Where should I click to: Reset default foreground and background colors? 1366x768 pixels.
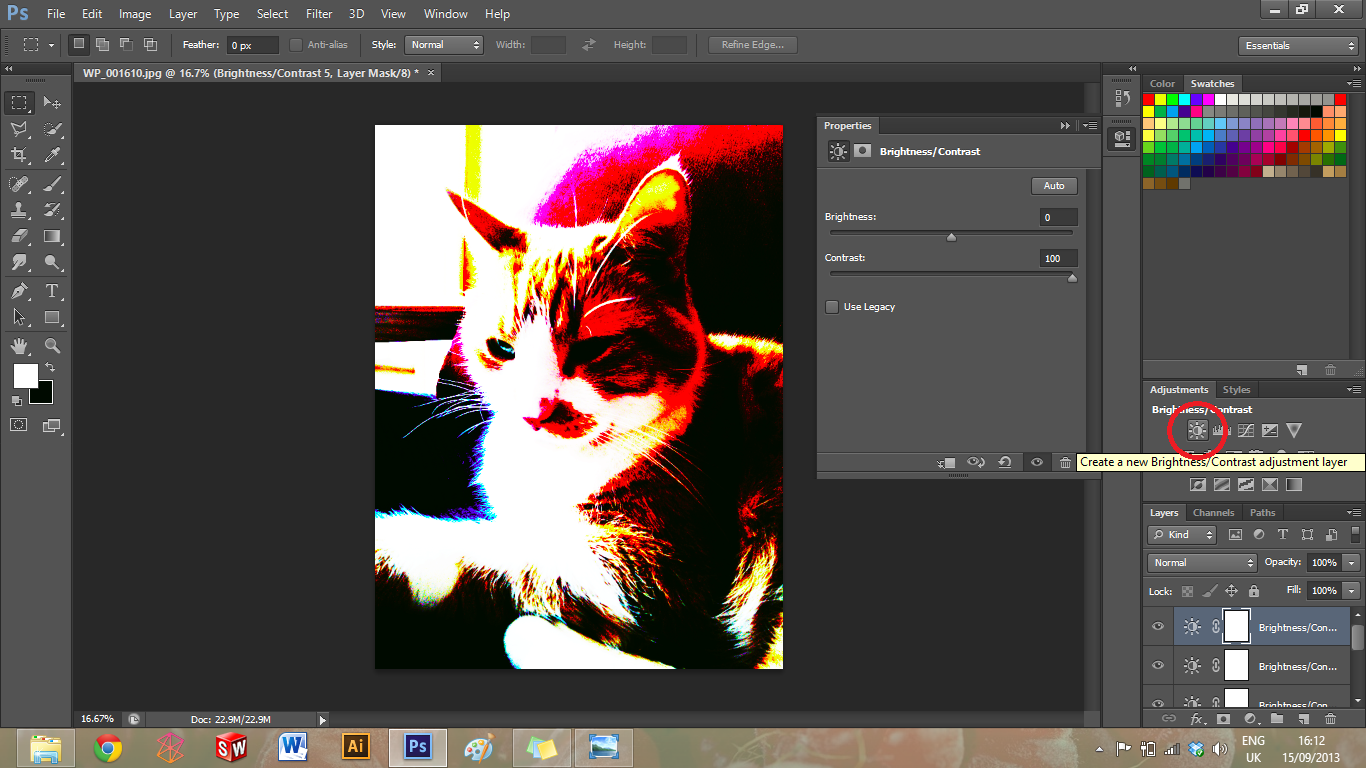tap(17, 400)
